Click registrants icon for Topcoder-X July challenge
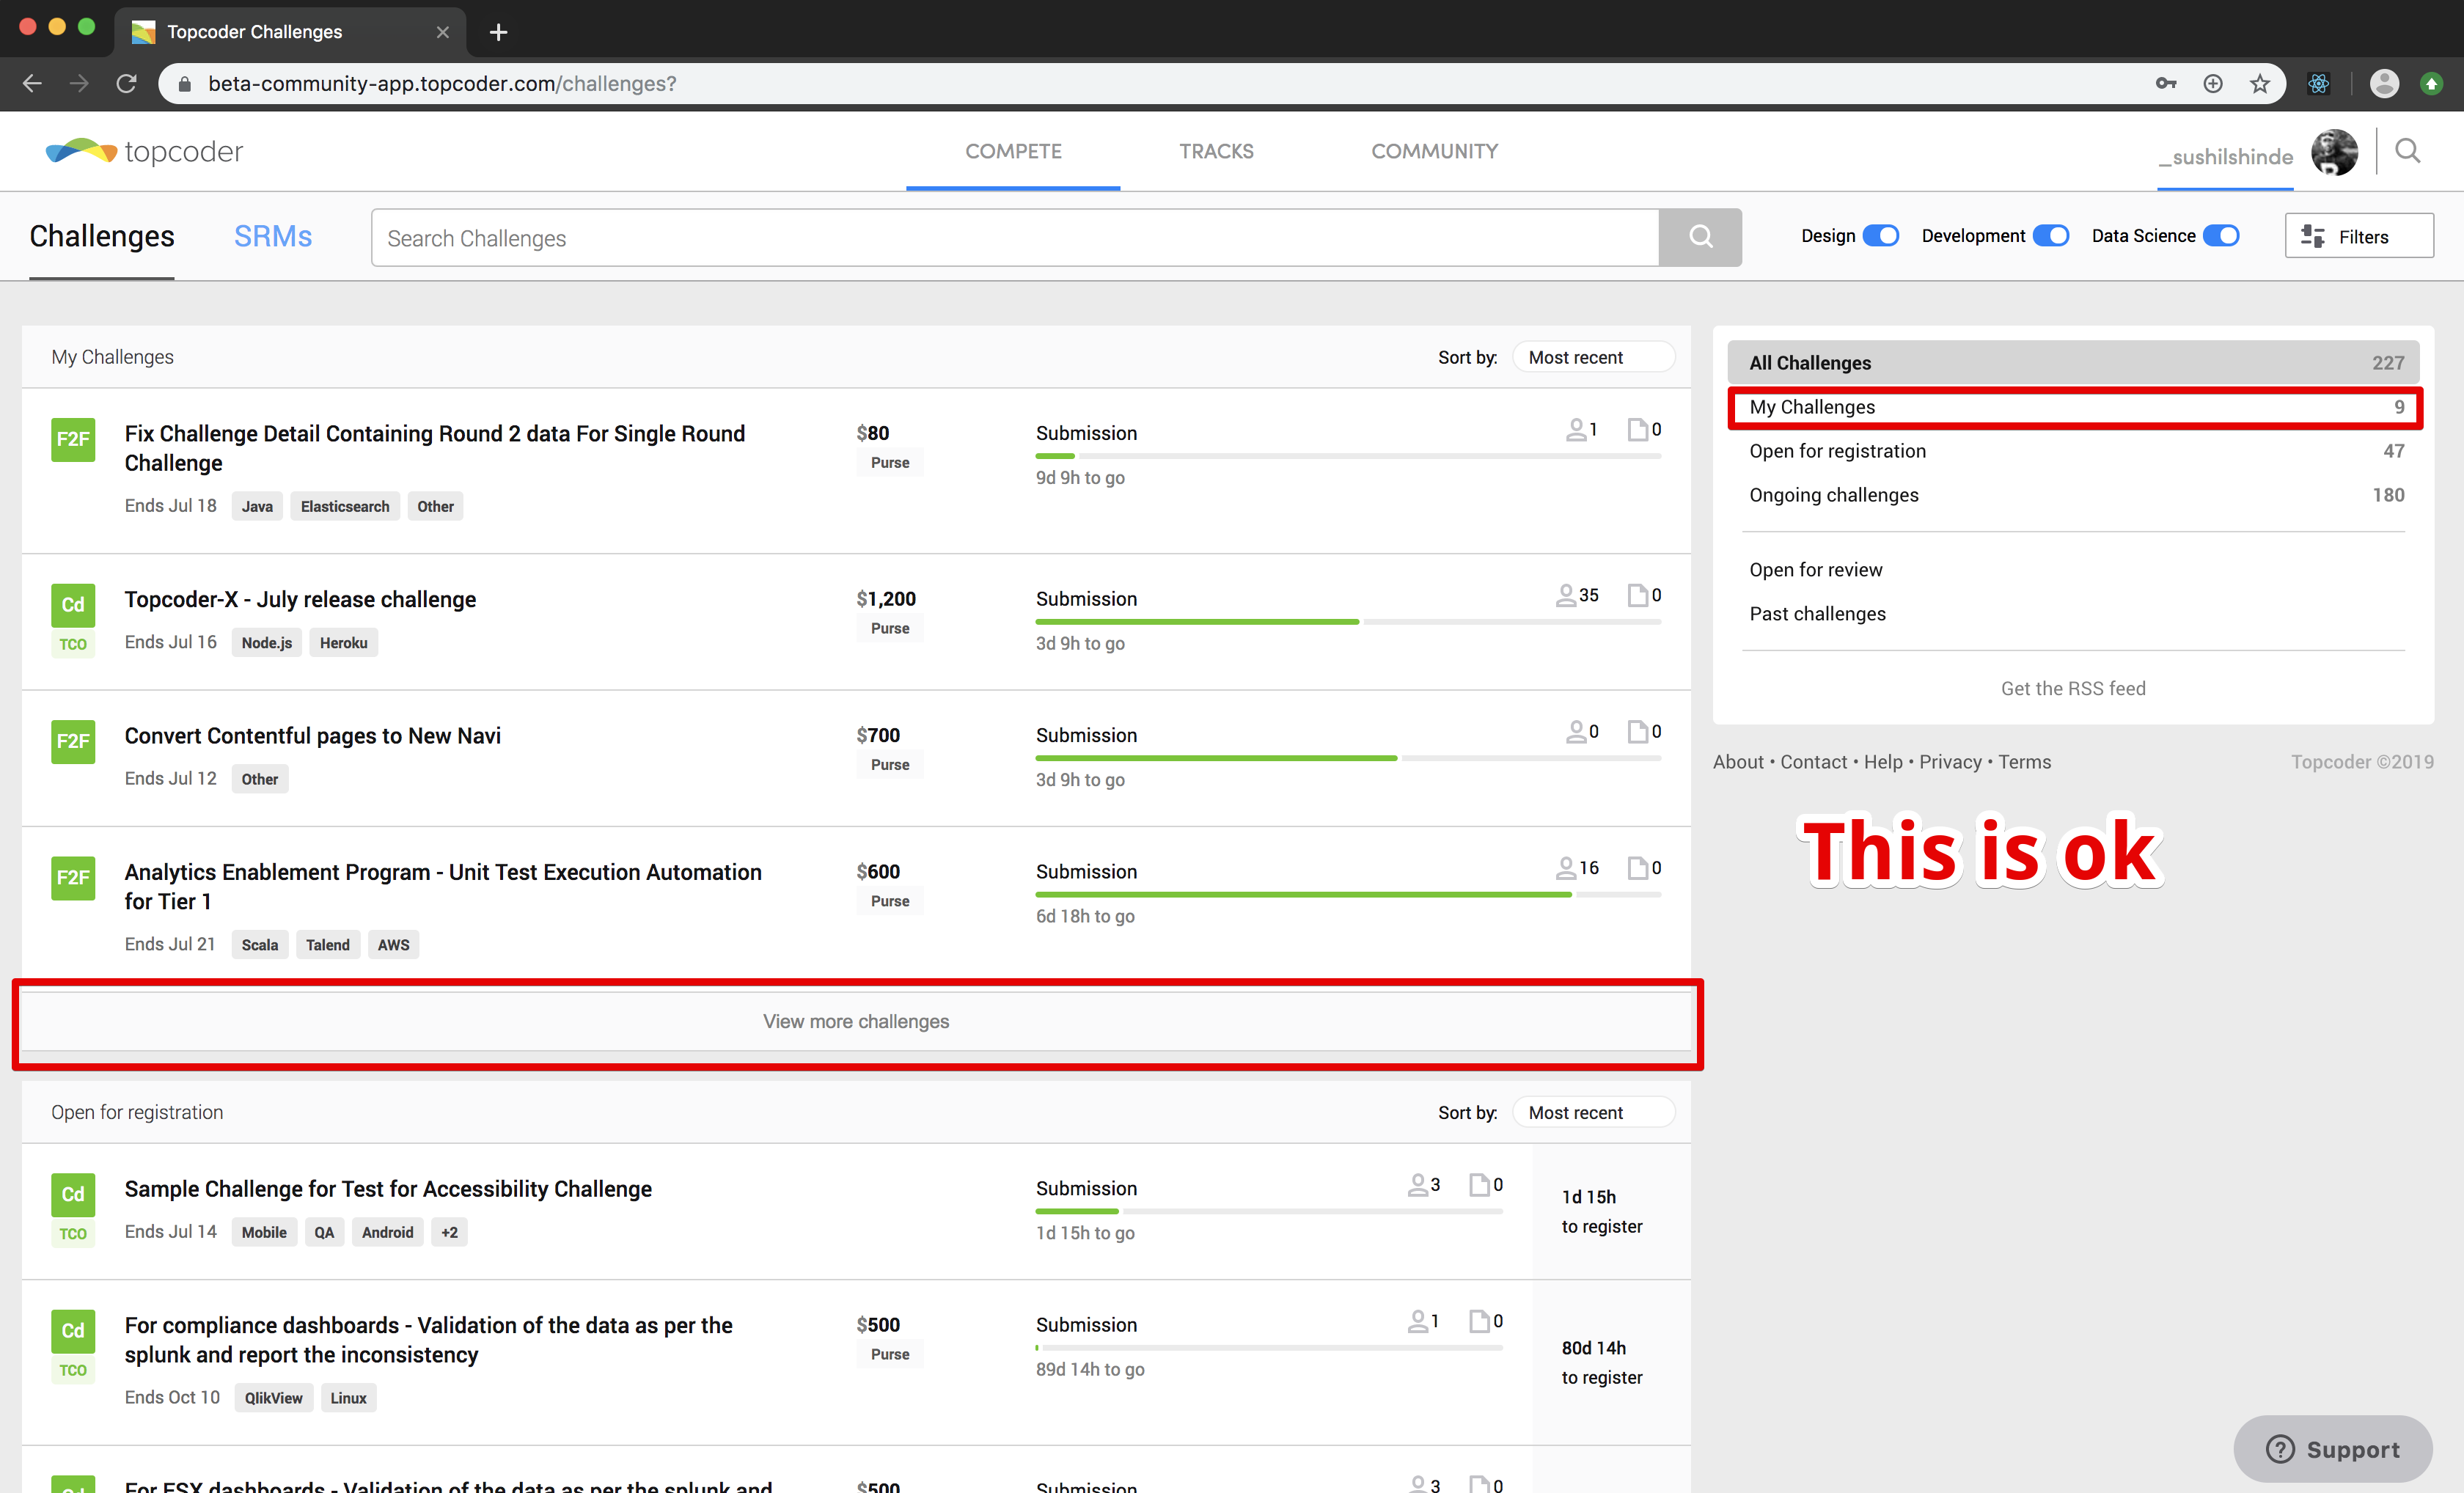Image resolution: width=2464 pixels, height=1493 pixels. coord(1566,596)
